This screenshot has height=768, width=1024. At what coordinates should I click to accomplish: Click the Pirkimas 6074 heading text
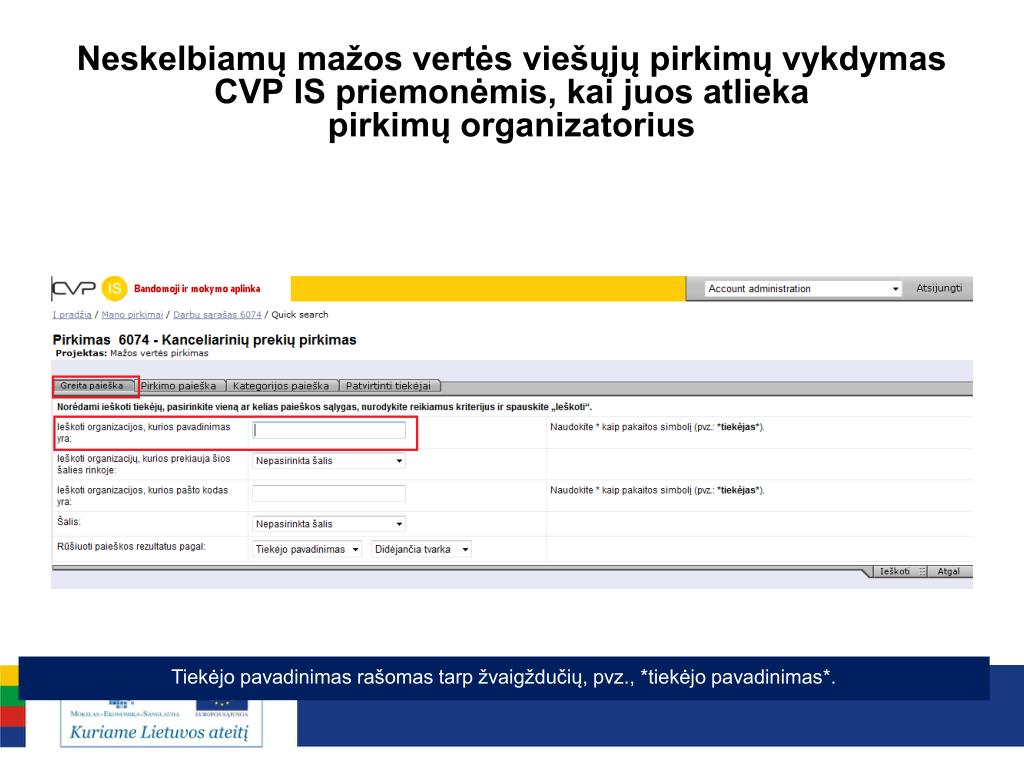click(x=204, y=340)
